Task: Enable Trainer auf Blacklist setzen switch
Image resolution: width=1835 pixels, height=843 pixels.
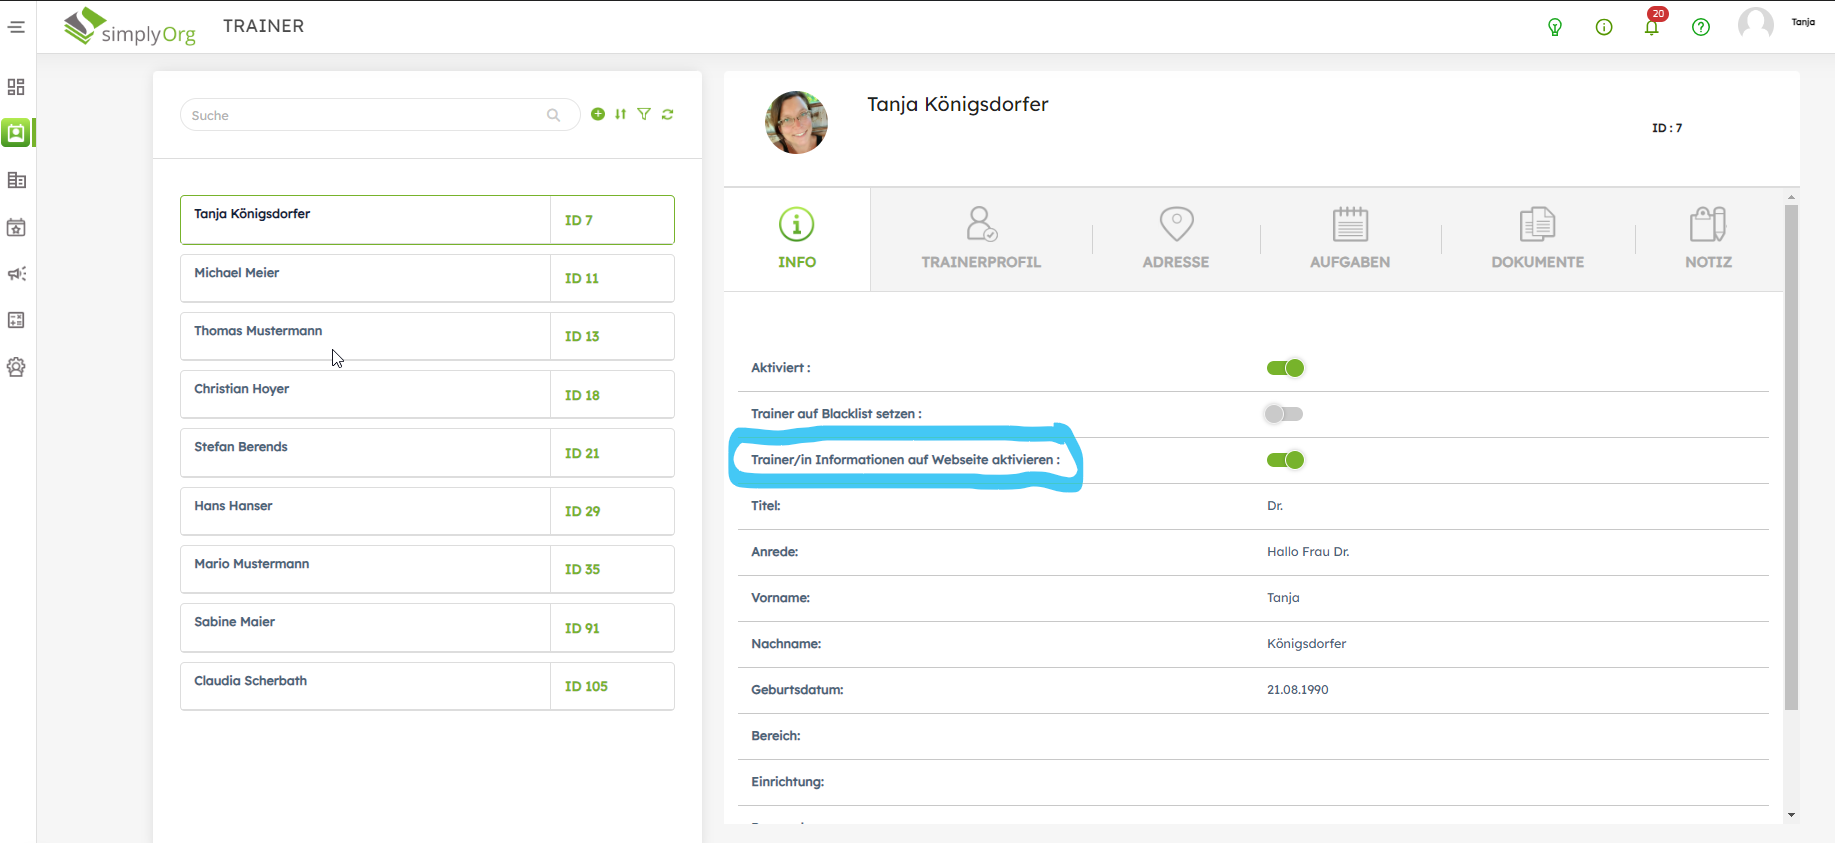Action: tap(1284, 414)
